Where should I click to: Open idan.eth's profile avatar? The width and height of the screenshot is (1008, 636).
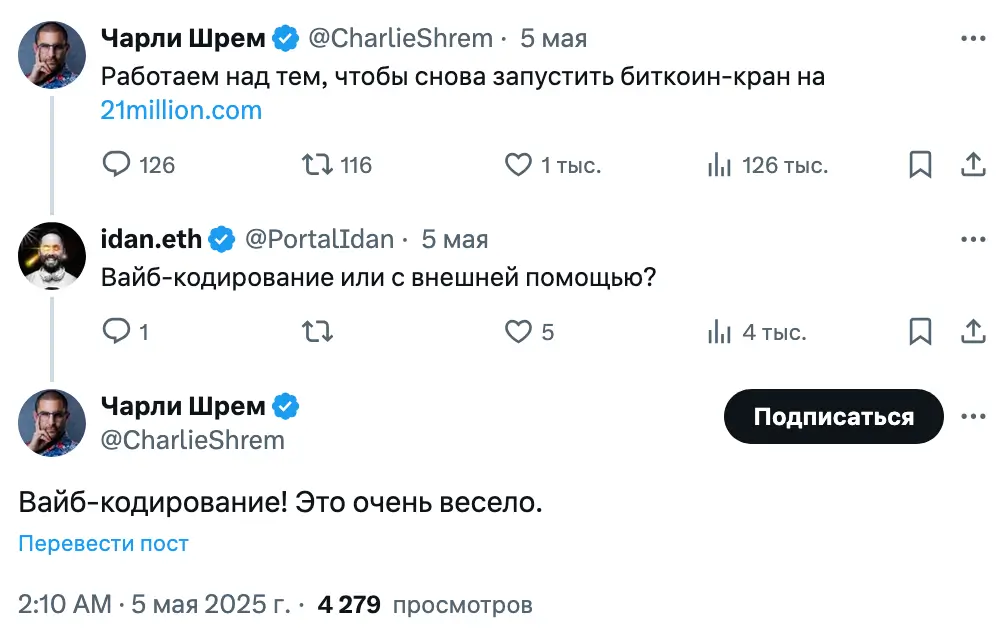coord(52,256)
